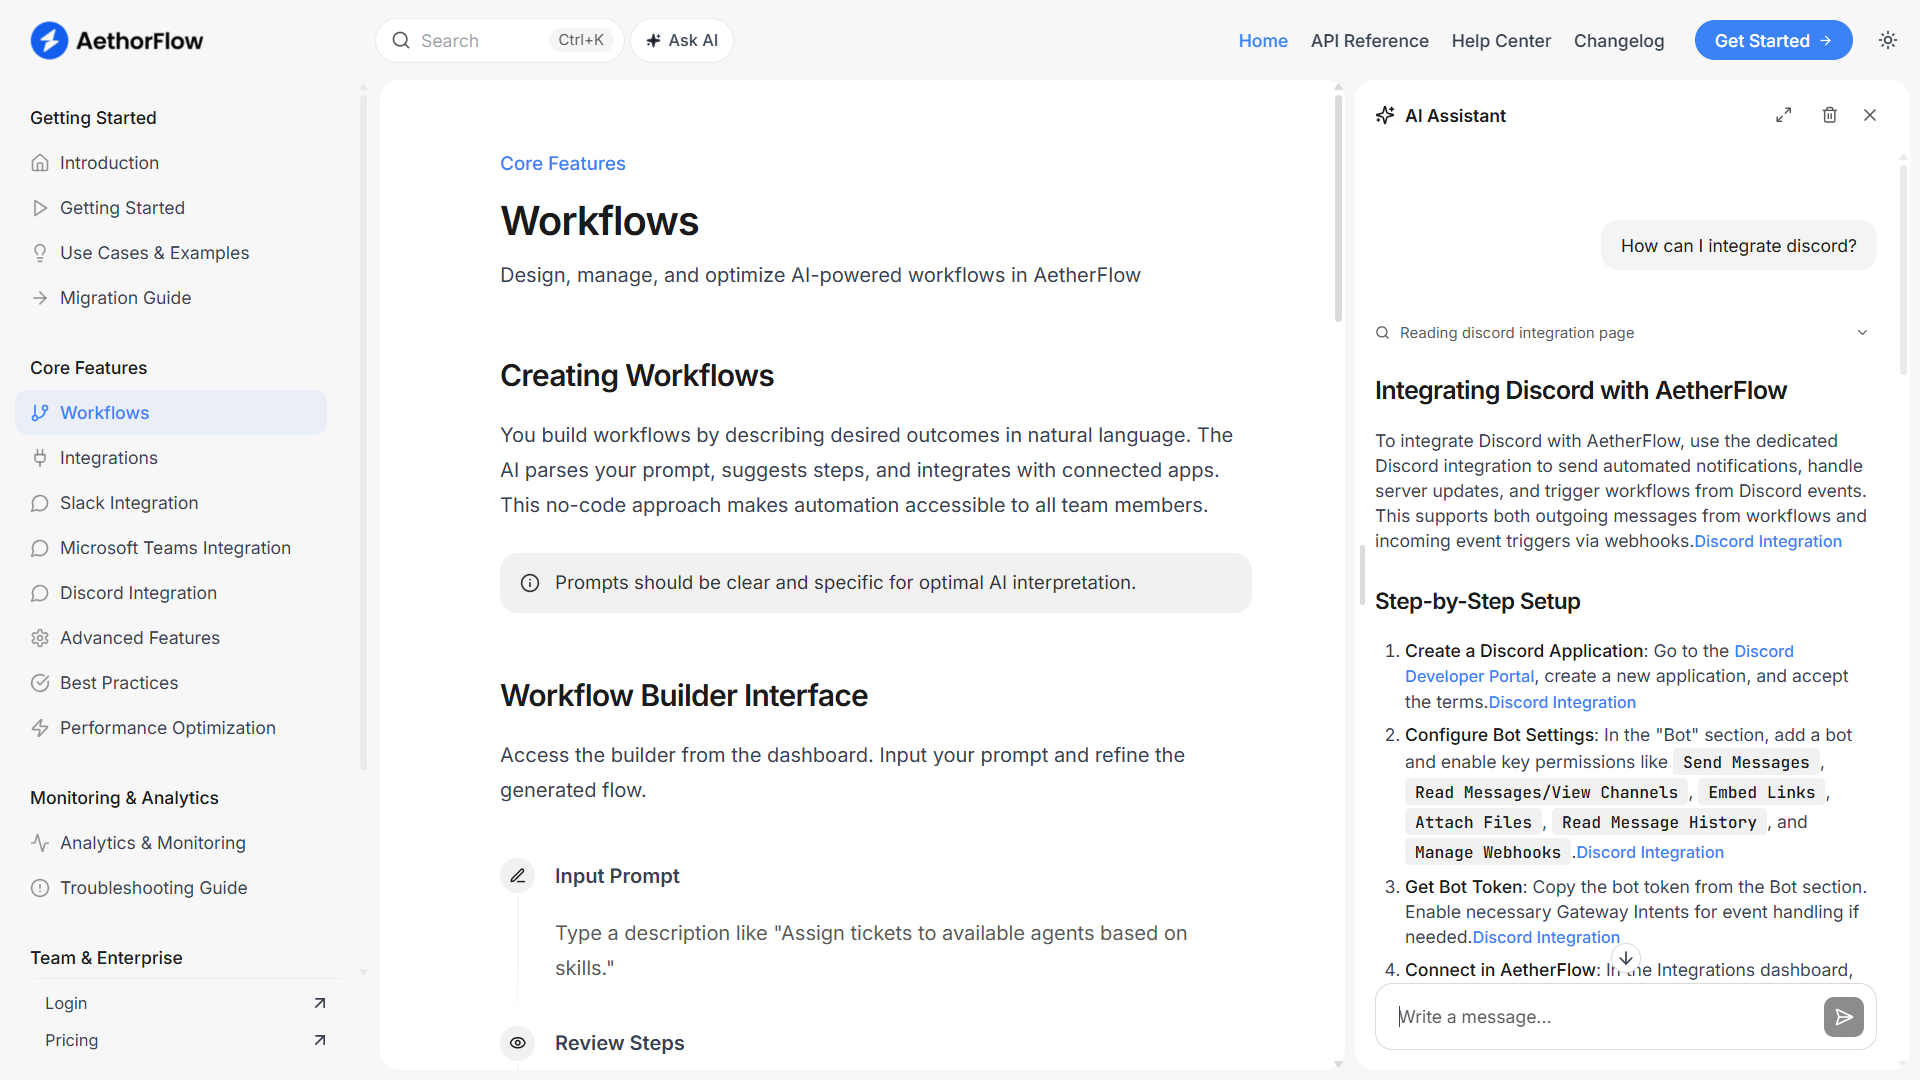The width and height of the screenshot is (1920, 1080).
Task: Click the Input Prompt pencil icon
Action: point(517,876)
